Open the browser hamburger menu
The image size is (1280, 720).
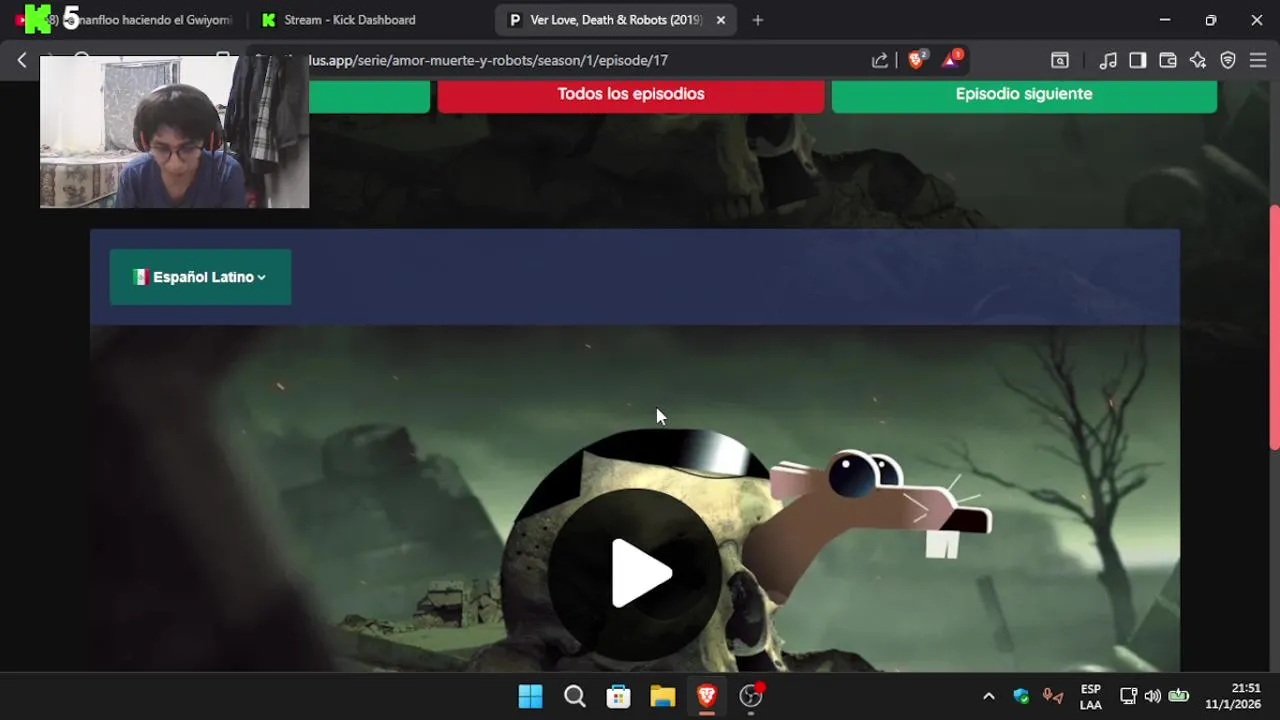[x=1258, y=60]
